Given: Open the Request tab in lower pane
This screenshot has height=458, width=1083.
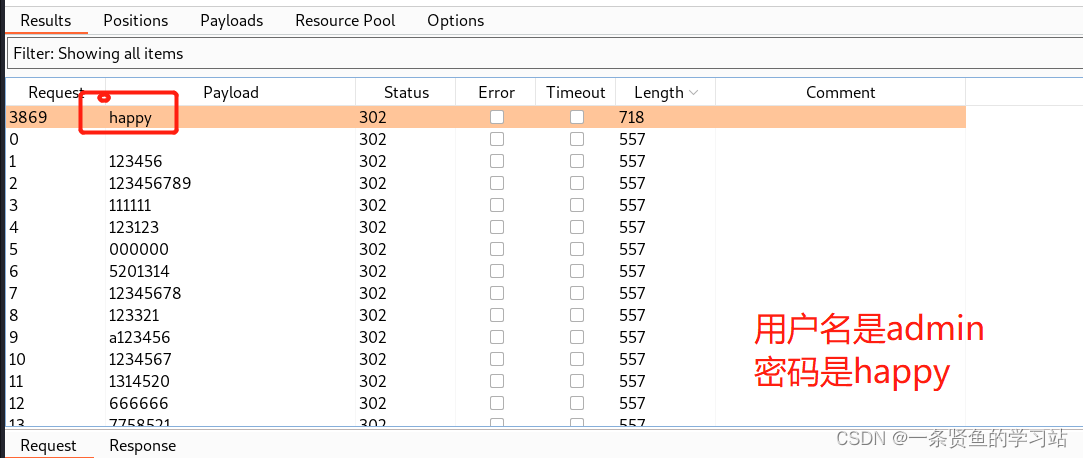Looking at the screenshot, I should tap(48, 446).
